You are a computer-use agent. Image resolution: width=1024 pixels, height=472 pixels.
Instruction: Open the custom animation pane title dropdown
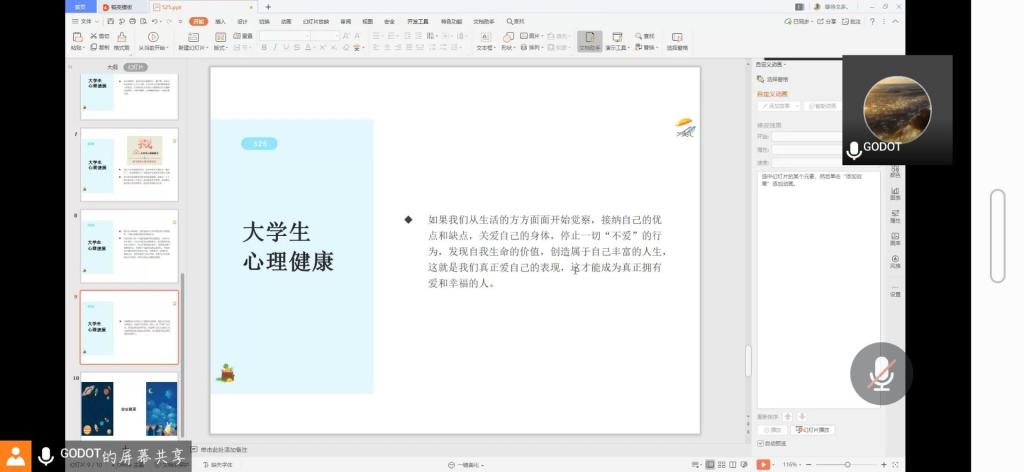(773, 64)
